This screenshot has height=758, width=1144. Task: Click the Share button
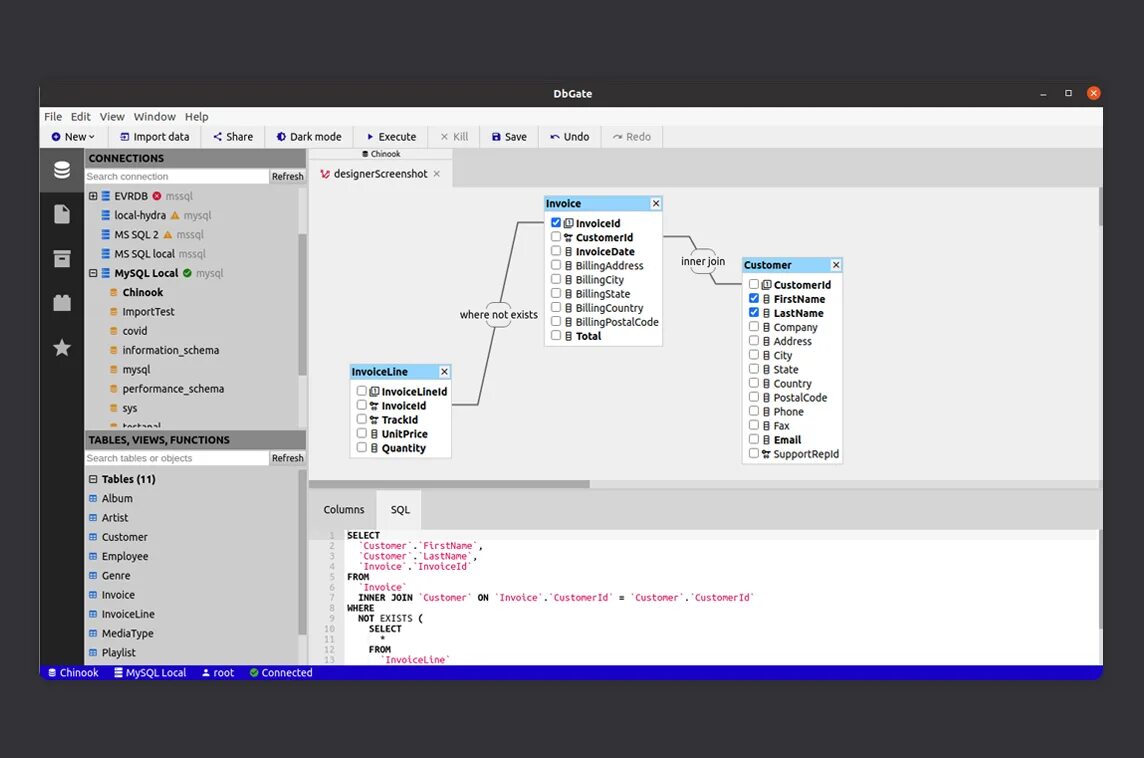[233, 136]
